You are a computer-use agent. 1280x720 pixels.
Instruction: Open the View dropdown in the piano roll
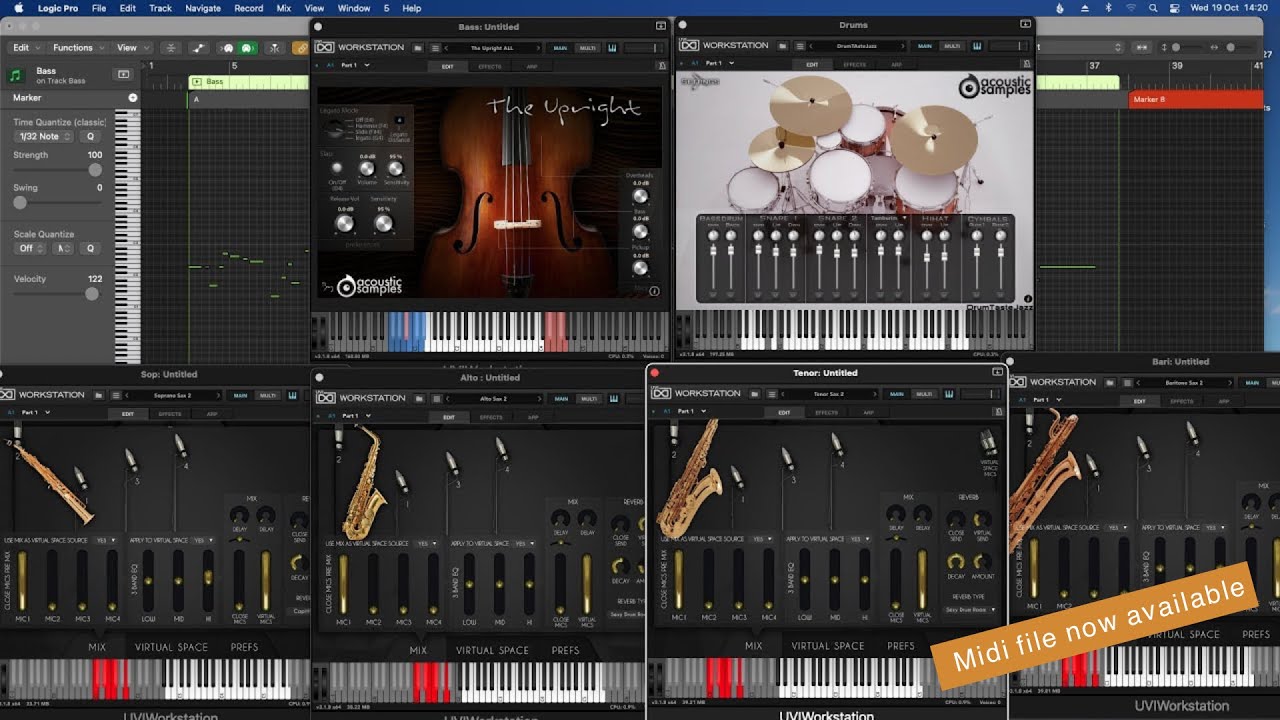(131, 47)
